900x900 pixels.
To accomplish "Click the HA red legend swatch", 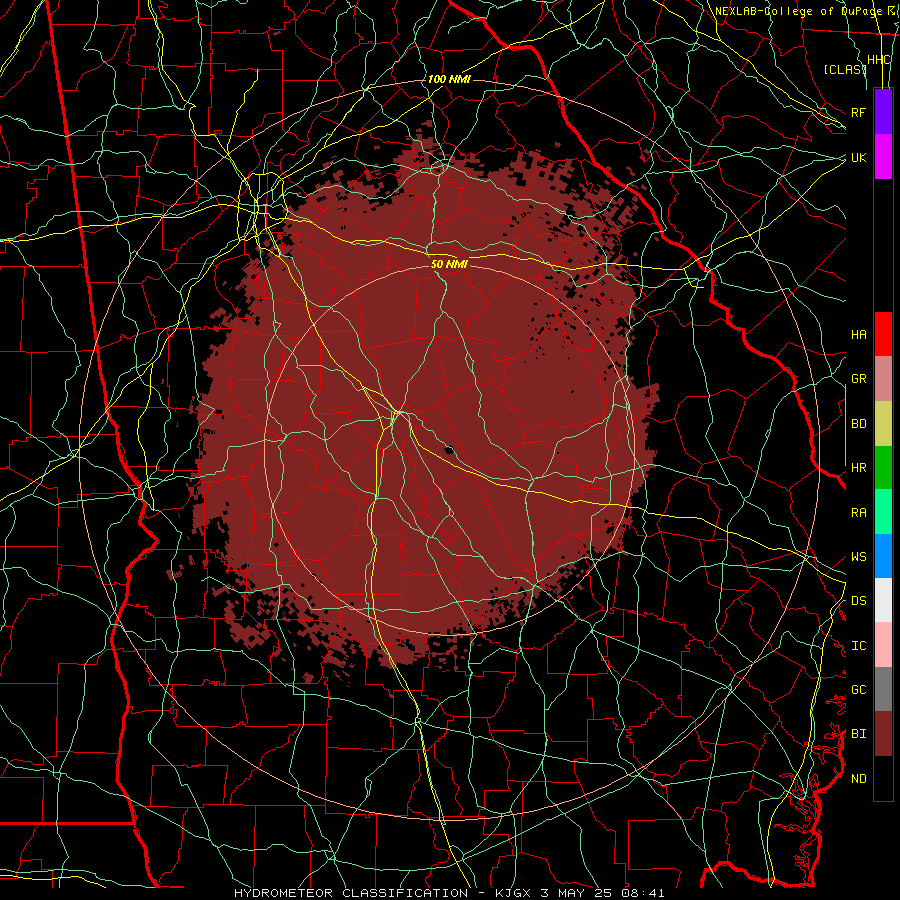I will (x=883, y=334).
